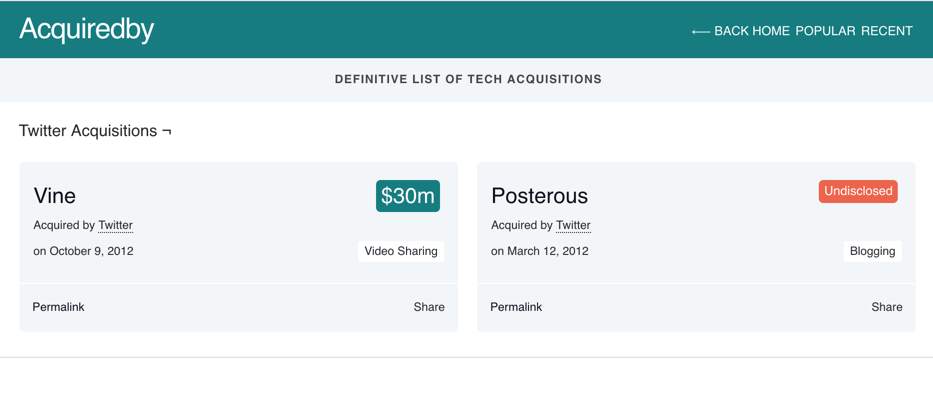Click the back arrow icon in header
Image resolution: width=933 pixels, height=410 pixels.
point(700,32)
